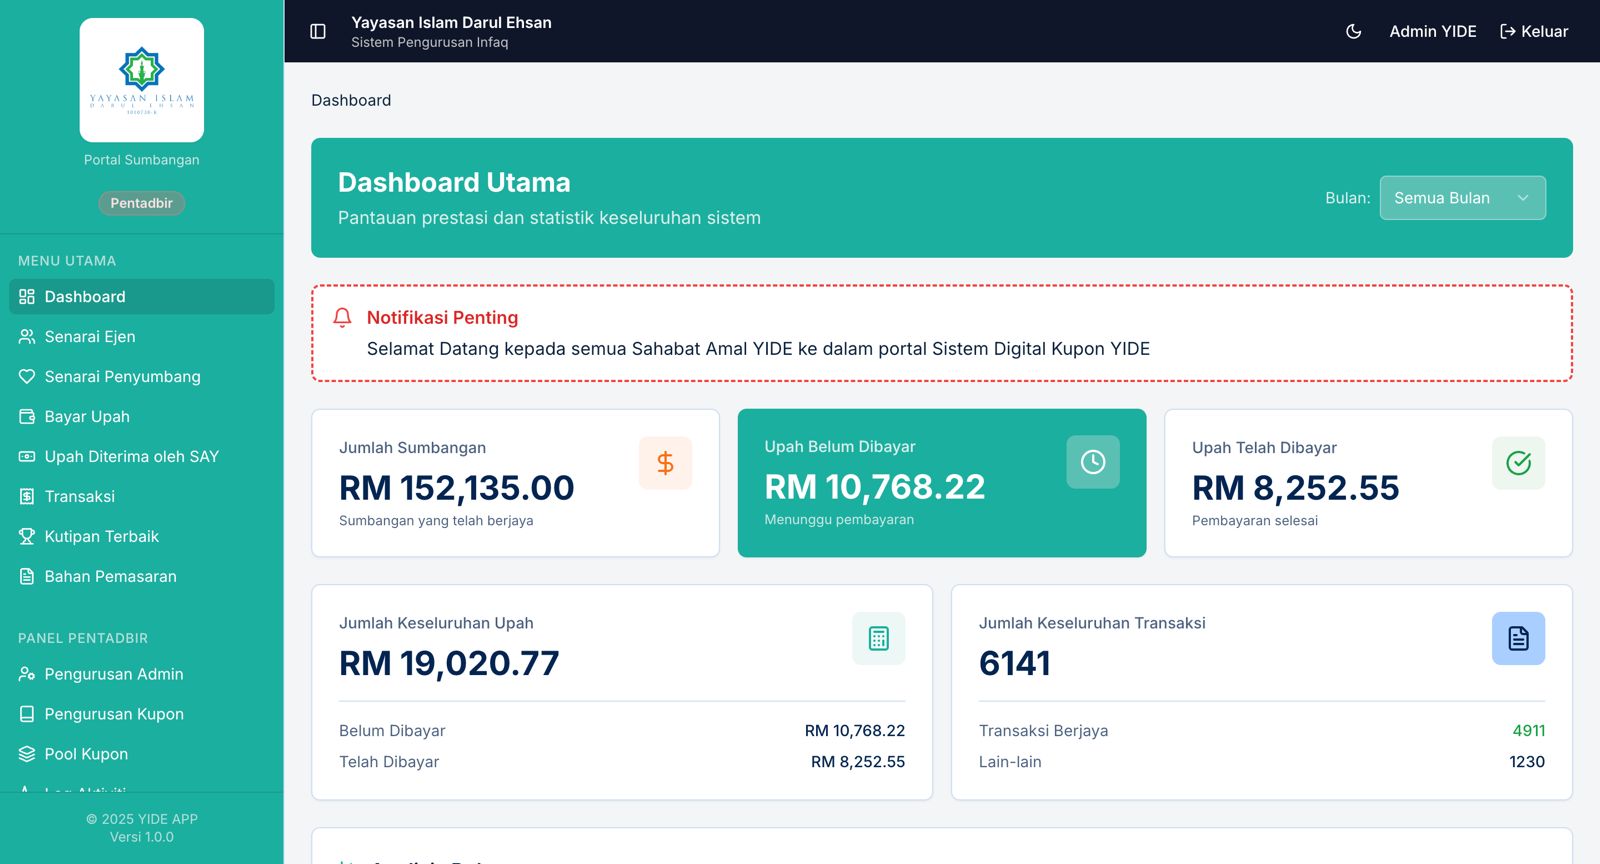Click the trophy icon beside Kutipan Terbaik
The image size is (1600, 864).
click(27, 537)
